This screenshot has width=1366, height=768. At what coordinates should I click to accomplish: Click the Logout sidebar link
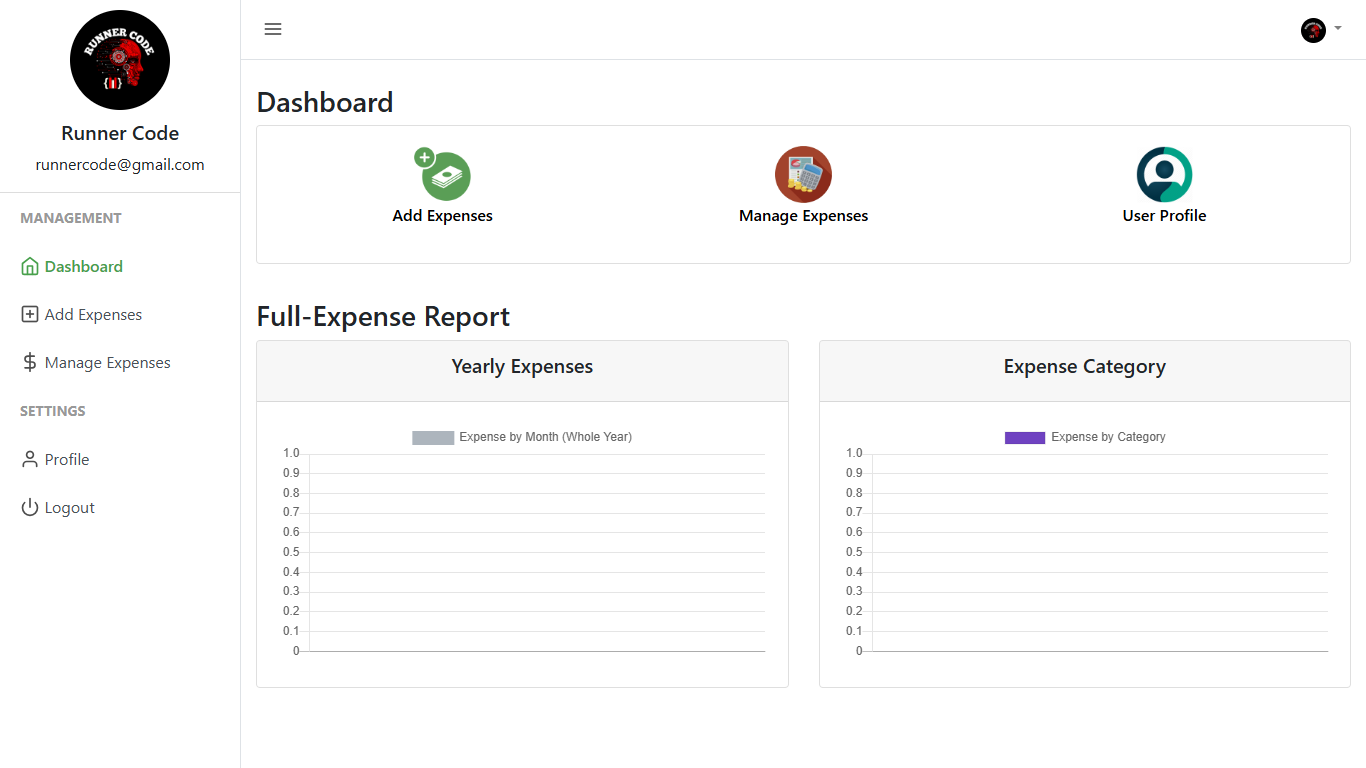coord(70,508)
